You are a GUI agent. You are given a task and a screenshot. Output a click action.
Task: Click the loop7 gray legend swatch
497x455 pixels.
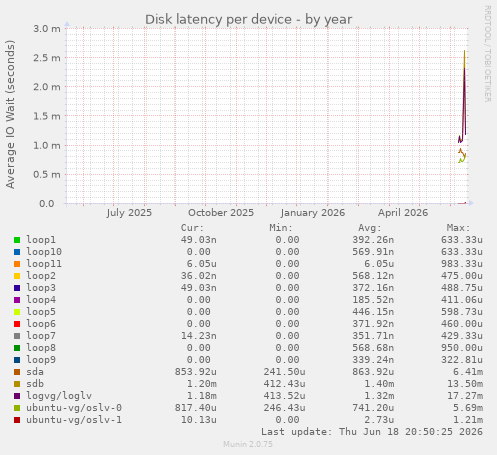point(17,336)
